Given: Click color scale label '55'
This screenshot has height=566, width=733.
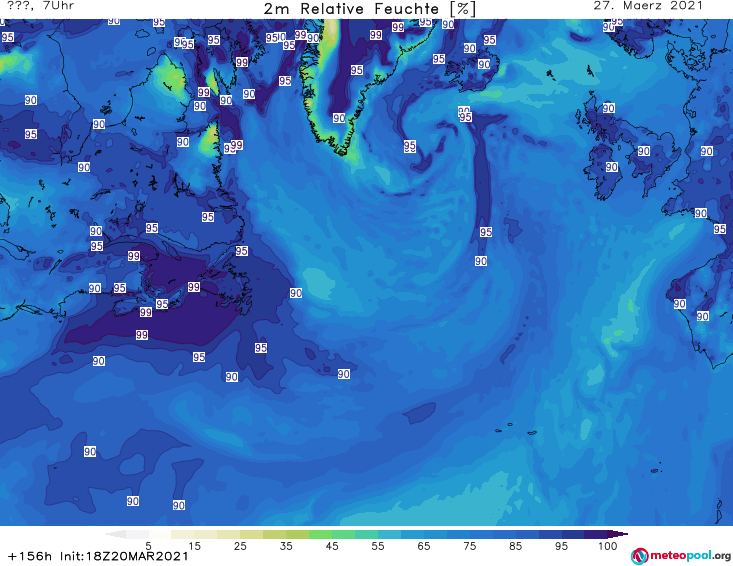Looking at the screenshot, I should [x=378, y=546].
